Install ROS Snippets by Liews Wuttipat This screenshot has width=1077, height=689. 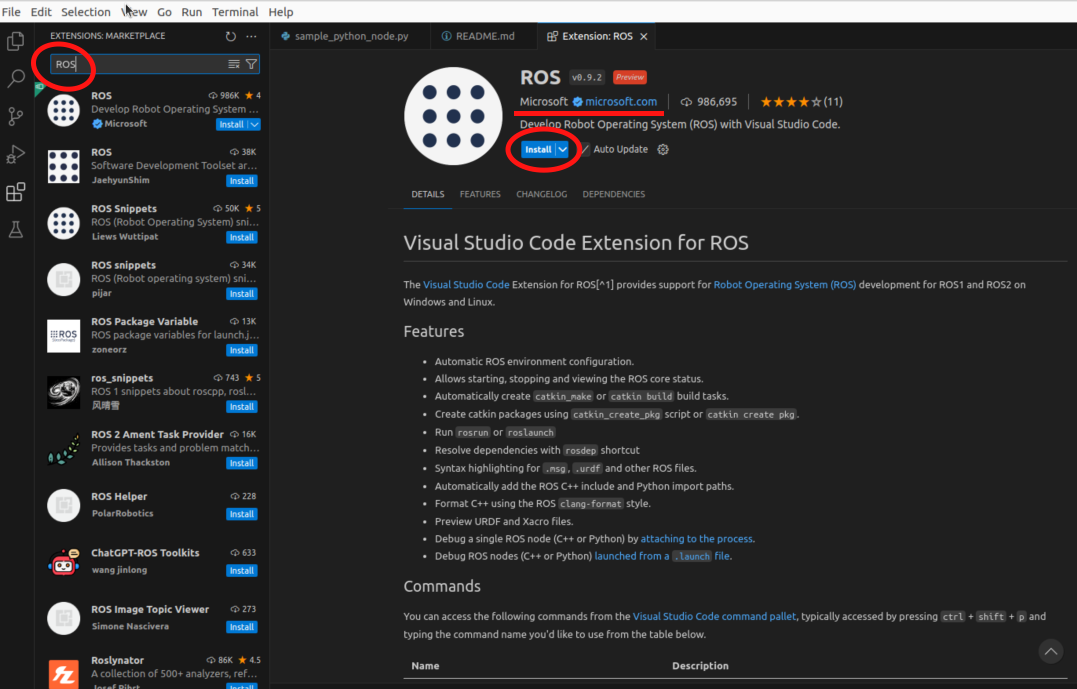[242, 237]
